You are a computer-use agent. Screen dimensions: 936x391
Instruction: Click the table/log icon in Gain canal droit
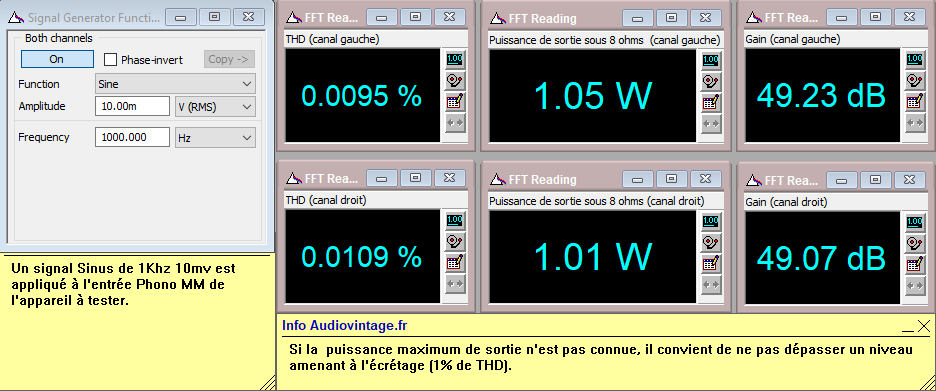[x=915, y=263]
